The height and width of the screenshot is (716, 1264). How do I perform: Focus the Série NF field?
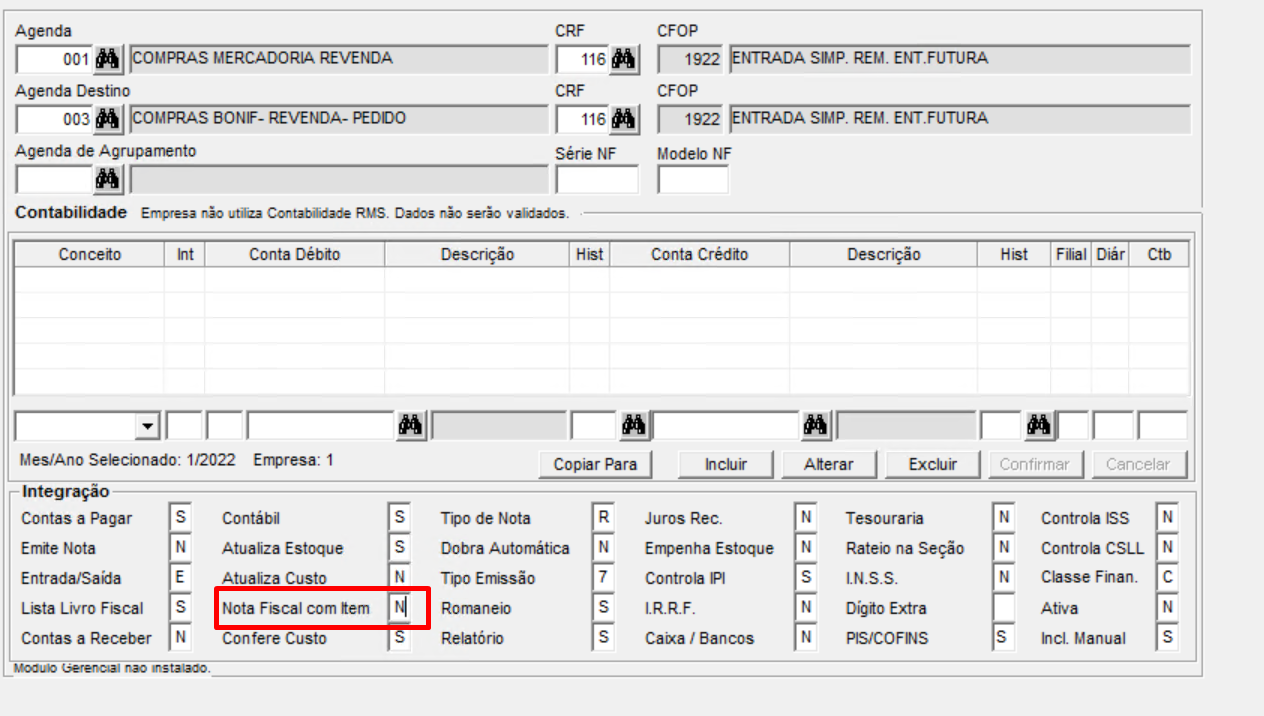[597, 179]
